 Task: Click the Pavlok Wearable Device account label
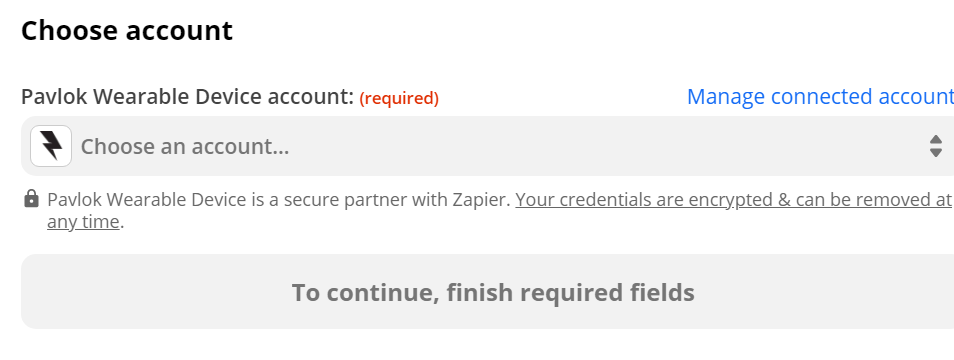click(x=187, y=97)
